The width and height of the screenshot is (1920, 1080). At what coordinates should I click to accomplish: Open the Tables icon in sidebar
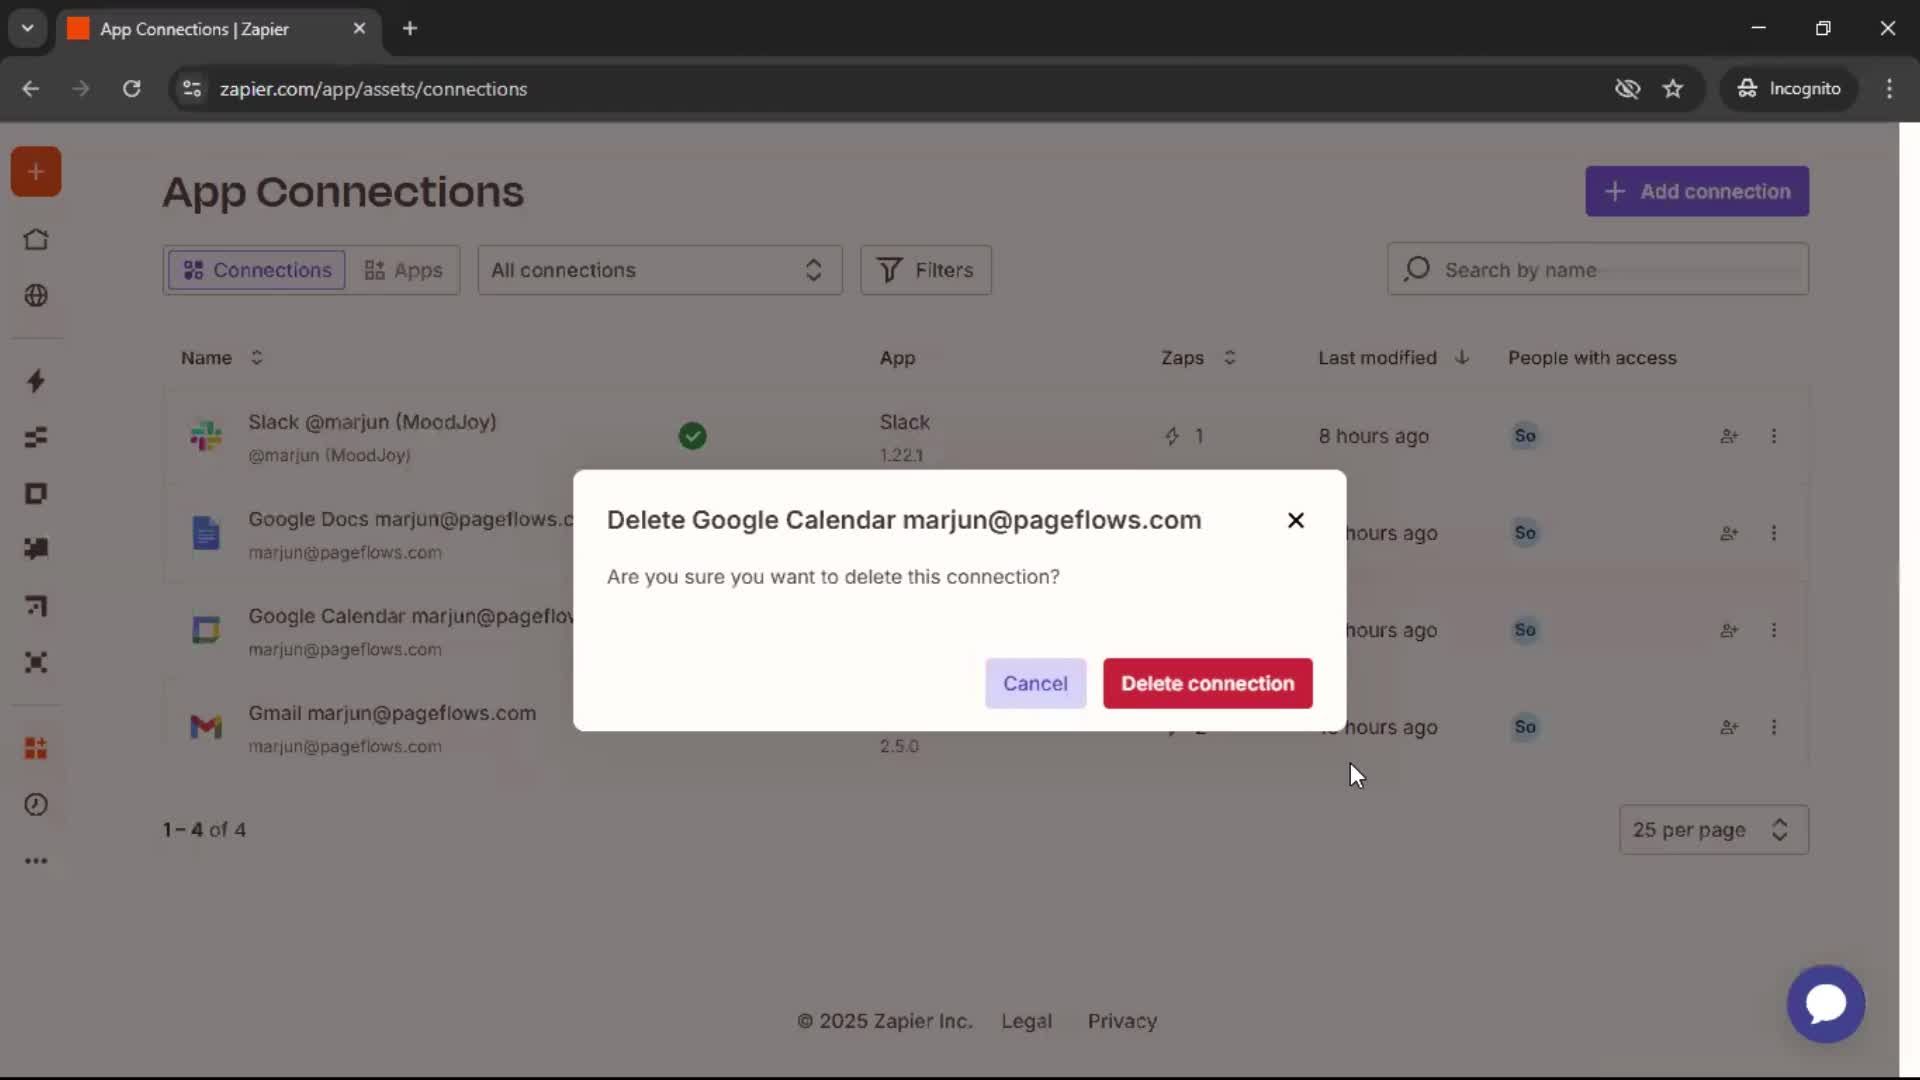(36, 437)
